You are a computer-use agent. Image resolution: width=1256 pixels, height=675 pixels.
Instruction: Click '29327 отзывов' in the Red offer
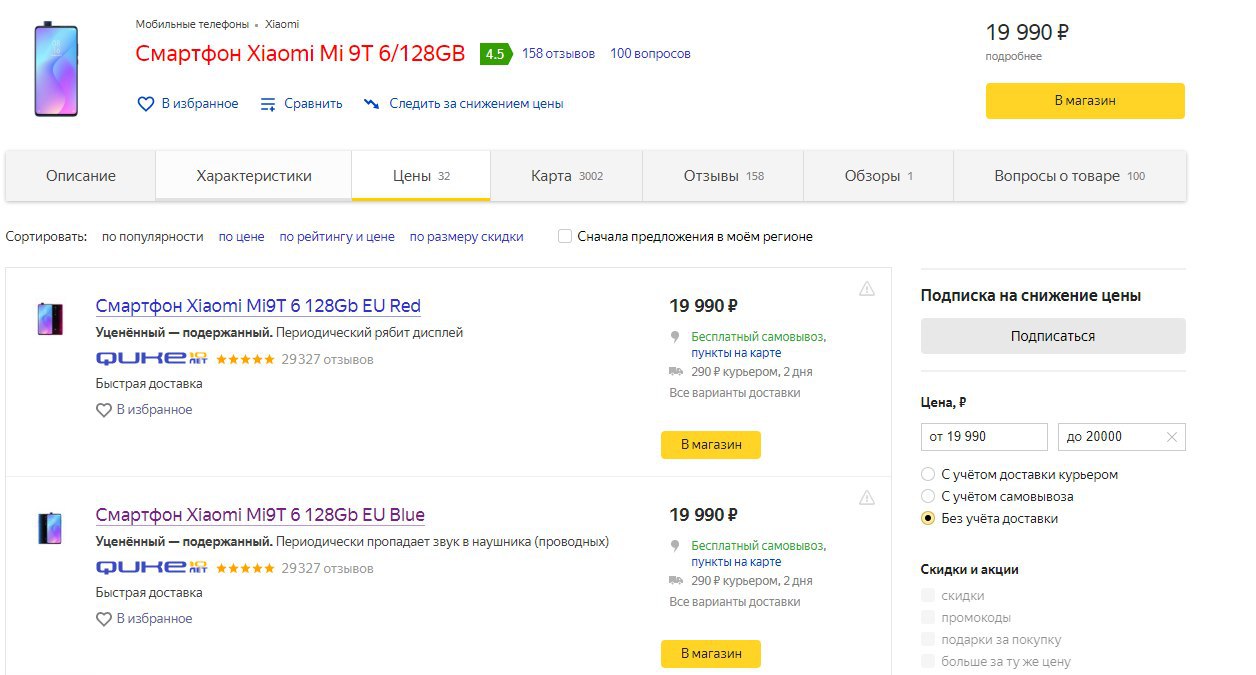tap(327, 359)
